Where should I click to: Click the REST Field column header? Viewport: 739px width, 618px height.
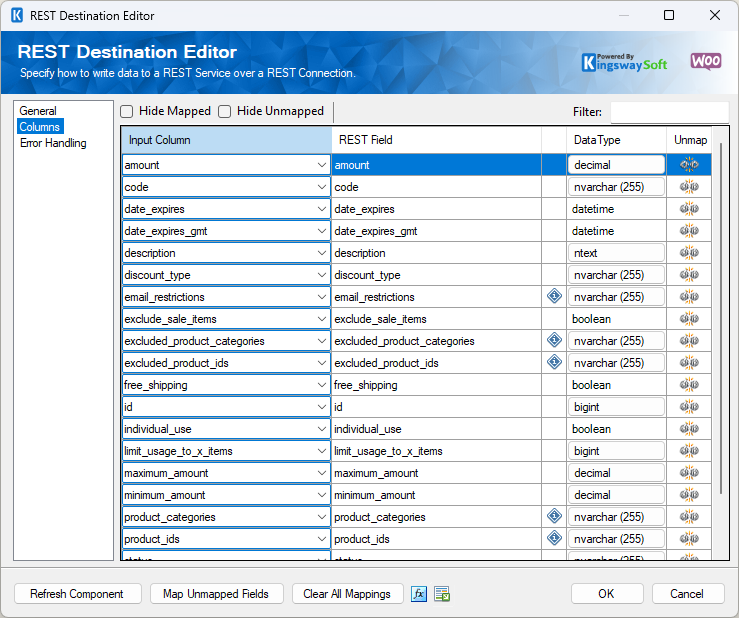tap(436, 140)
